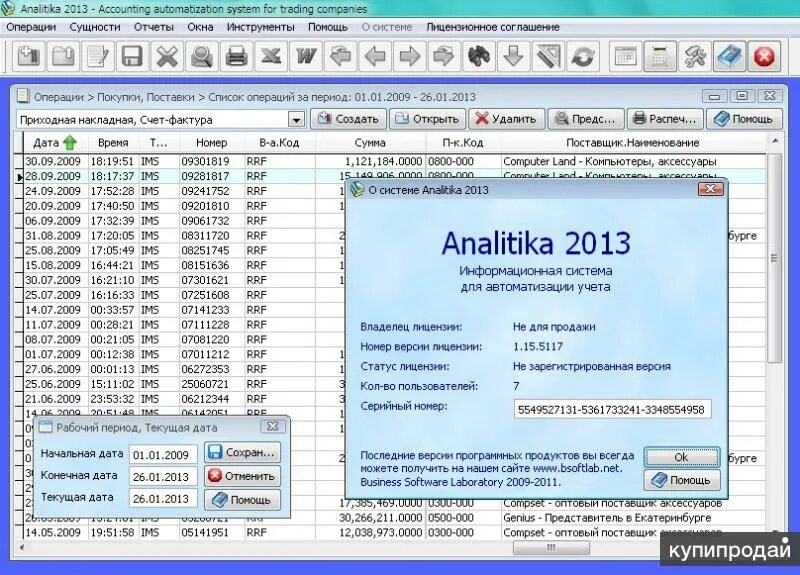The width and height of the screenshot is (800, 575).
Task: Click the ruler triangle design icon
Action: tap(548, 56)
